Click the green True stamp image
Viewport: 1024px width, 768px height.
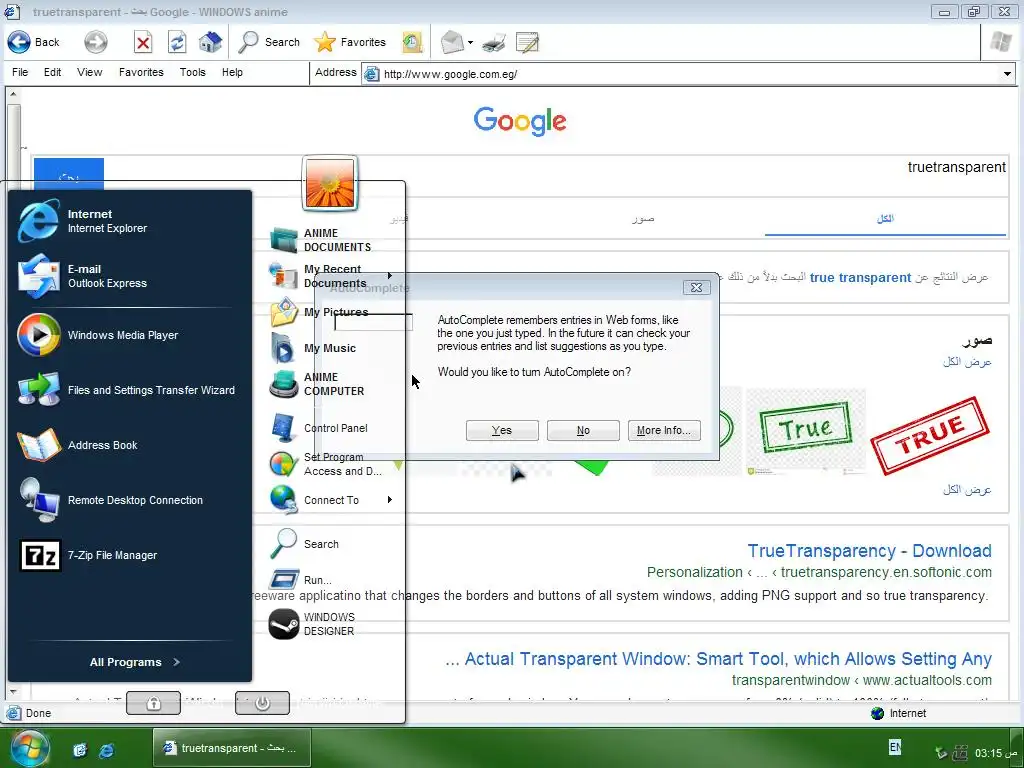point(806,430)
